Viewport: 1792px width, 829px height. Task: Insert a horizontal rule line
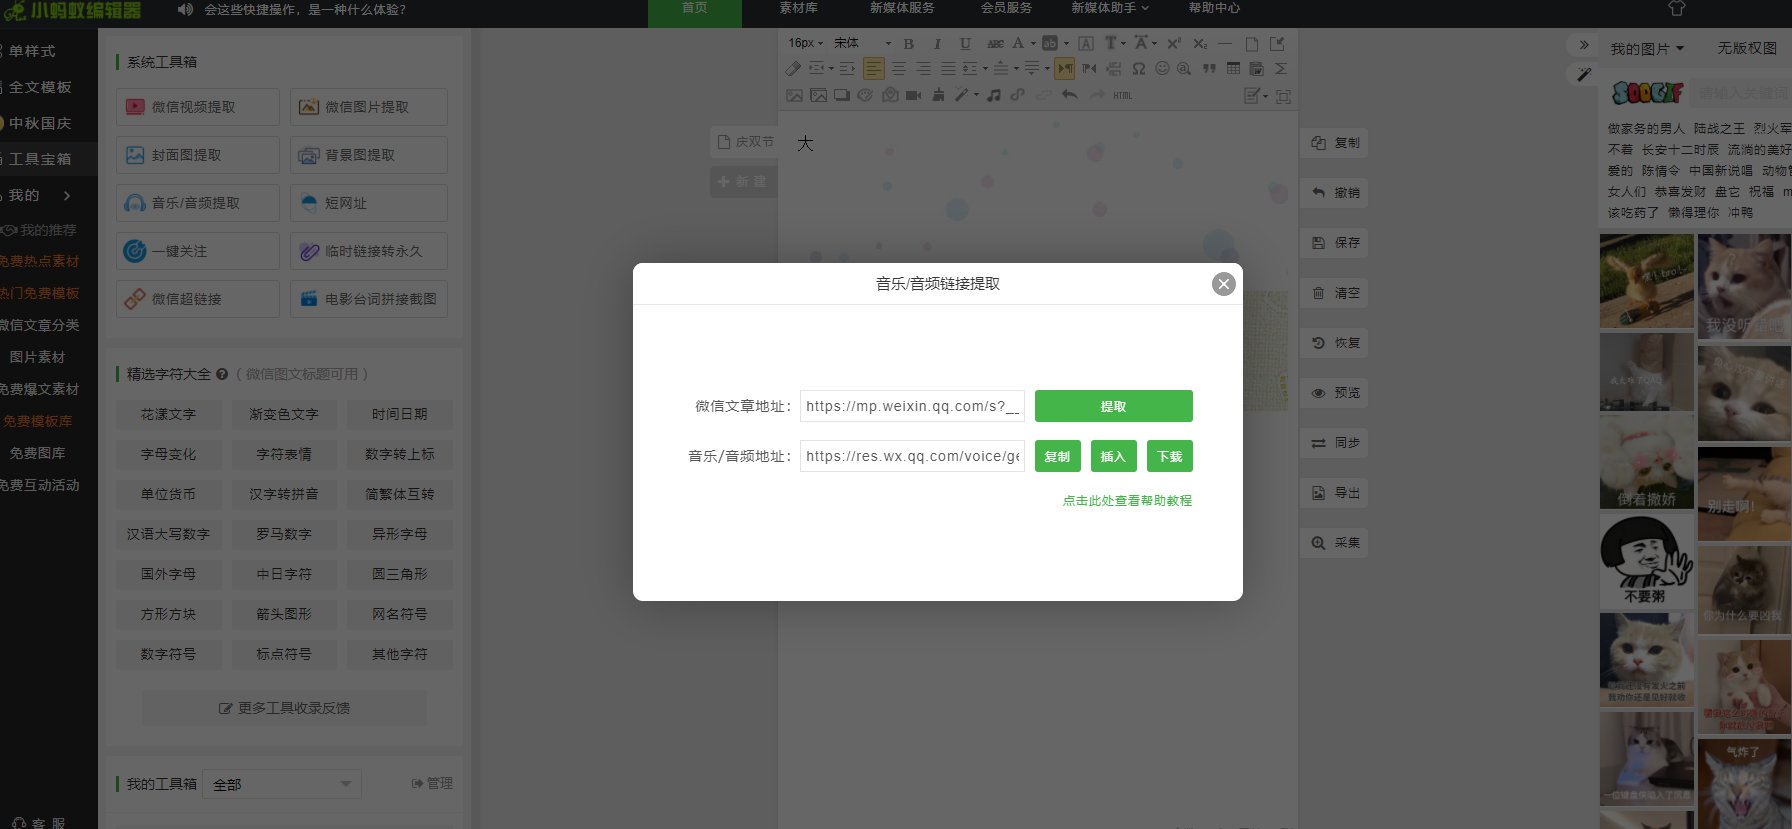point(1224,43)
